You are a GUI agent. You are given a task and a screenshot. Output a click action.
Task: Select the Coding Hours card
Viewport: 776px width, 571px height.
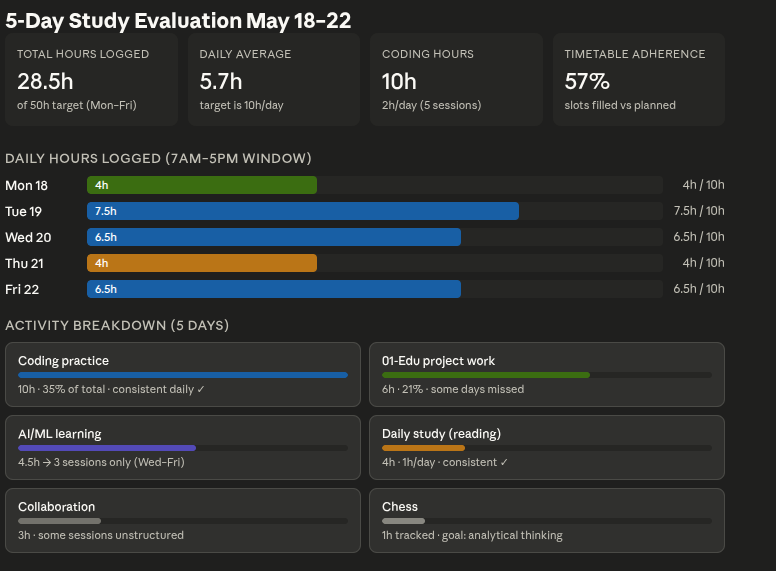click(456, 80)
